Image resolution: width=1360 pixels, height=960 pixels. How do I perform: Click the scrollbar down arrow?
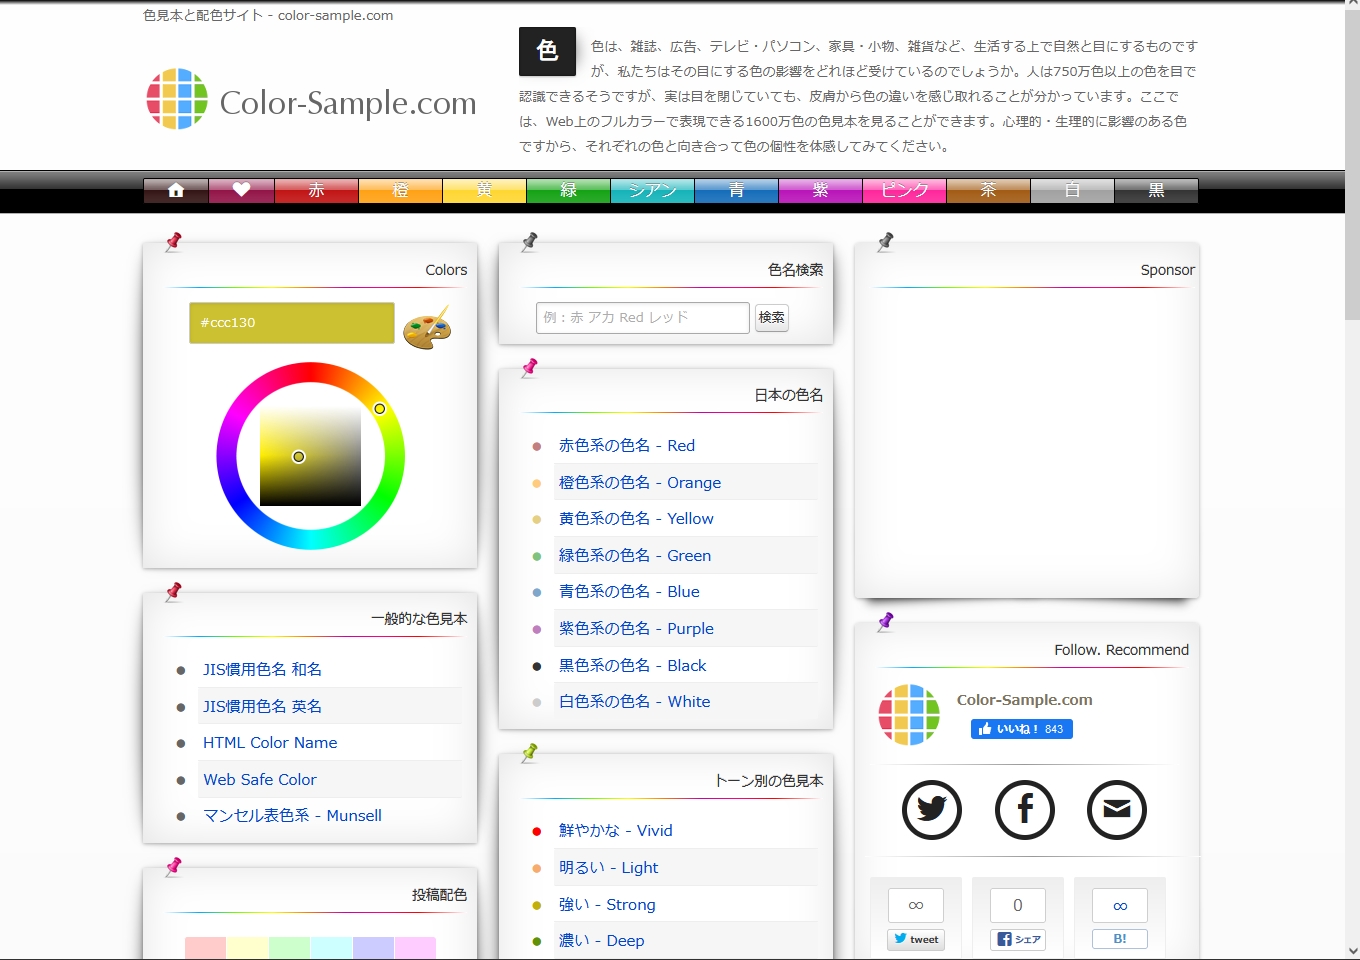[1352, 951]
